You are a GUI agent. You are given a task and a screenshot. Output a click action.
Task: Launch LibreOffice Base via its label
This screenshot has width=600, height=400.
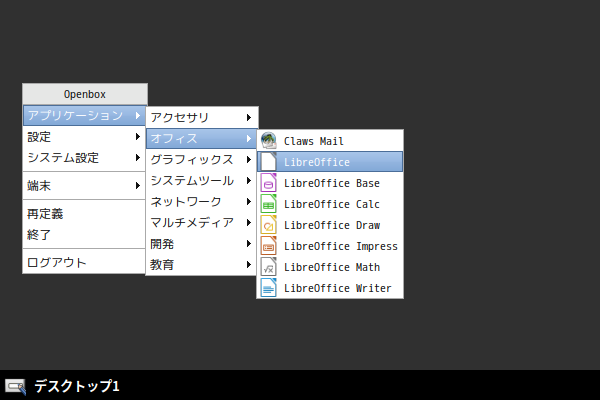332,183
